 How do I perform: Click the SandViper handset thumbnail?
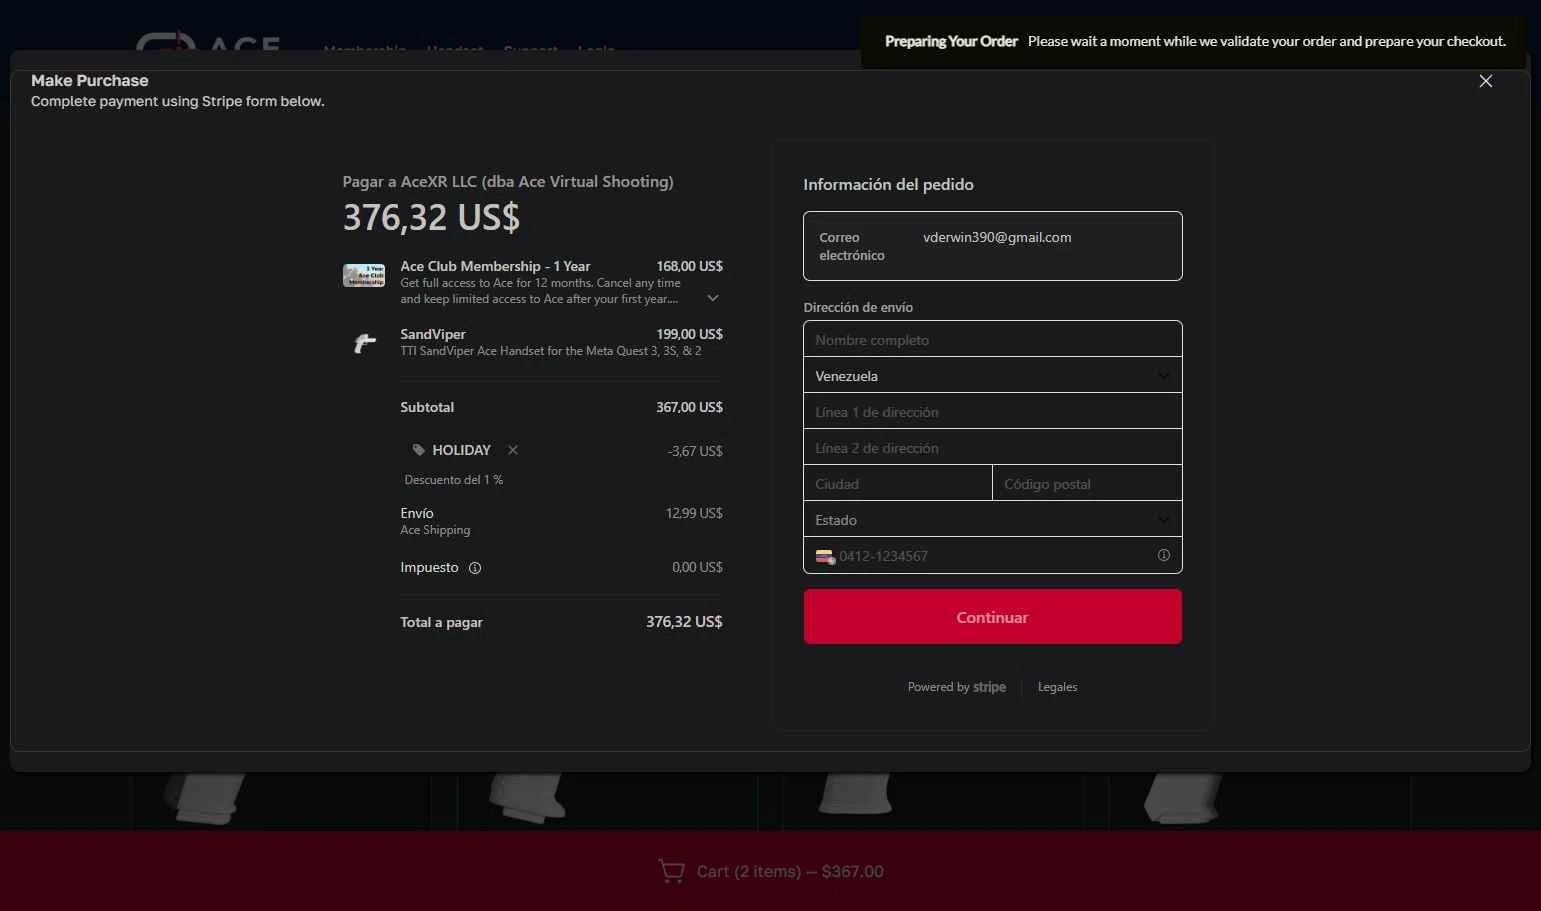point(364,343)
